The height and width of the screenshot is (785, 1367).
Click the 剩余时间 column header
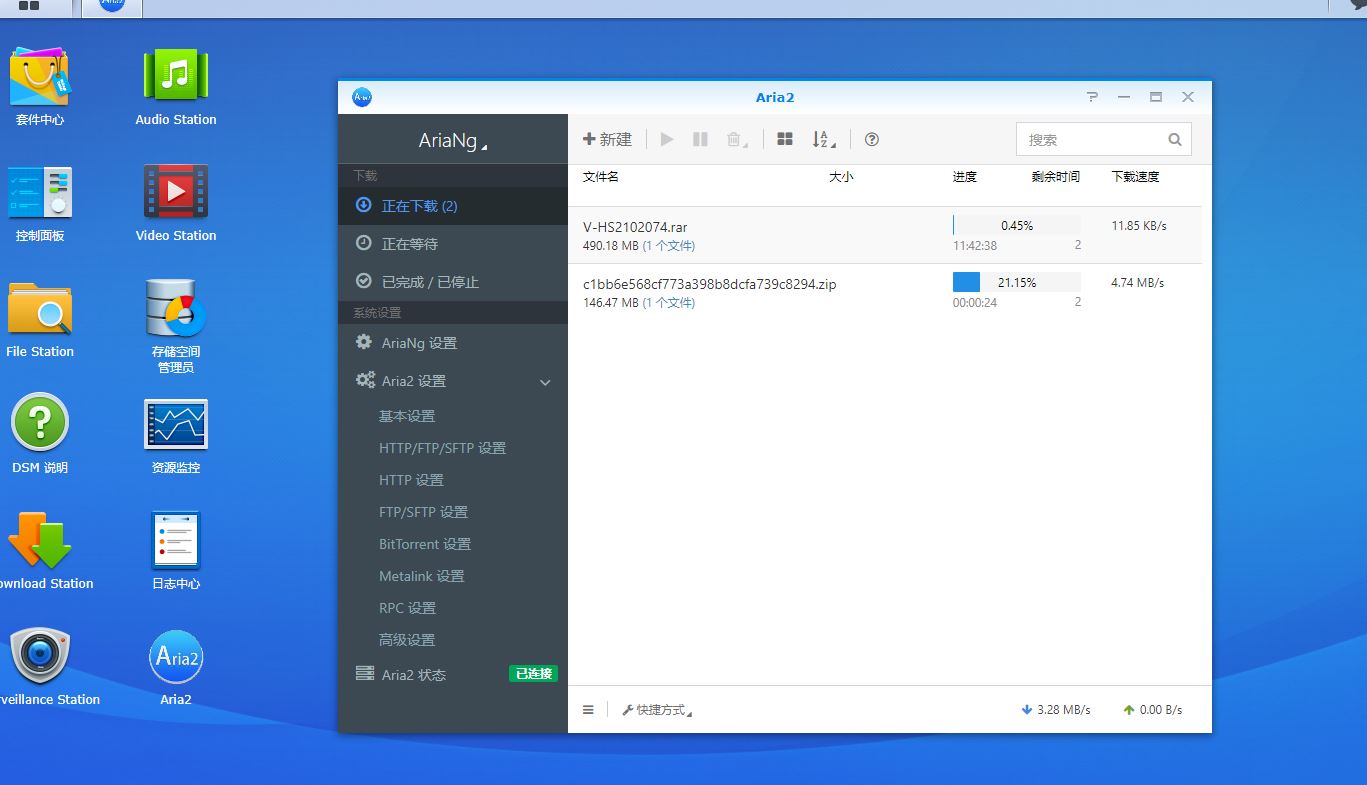[x=1056, y=177]
